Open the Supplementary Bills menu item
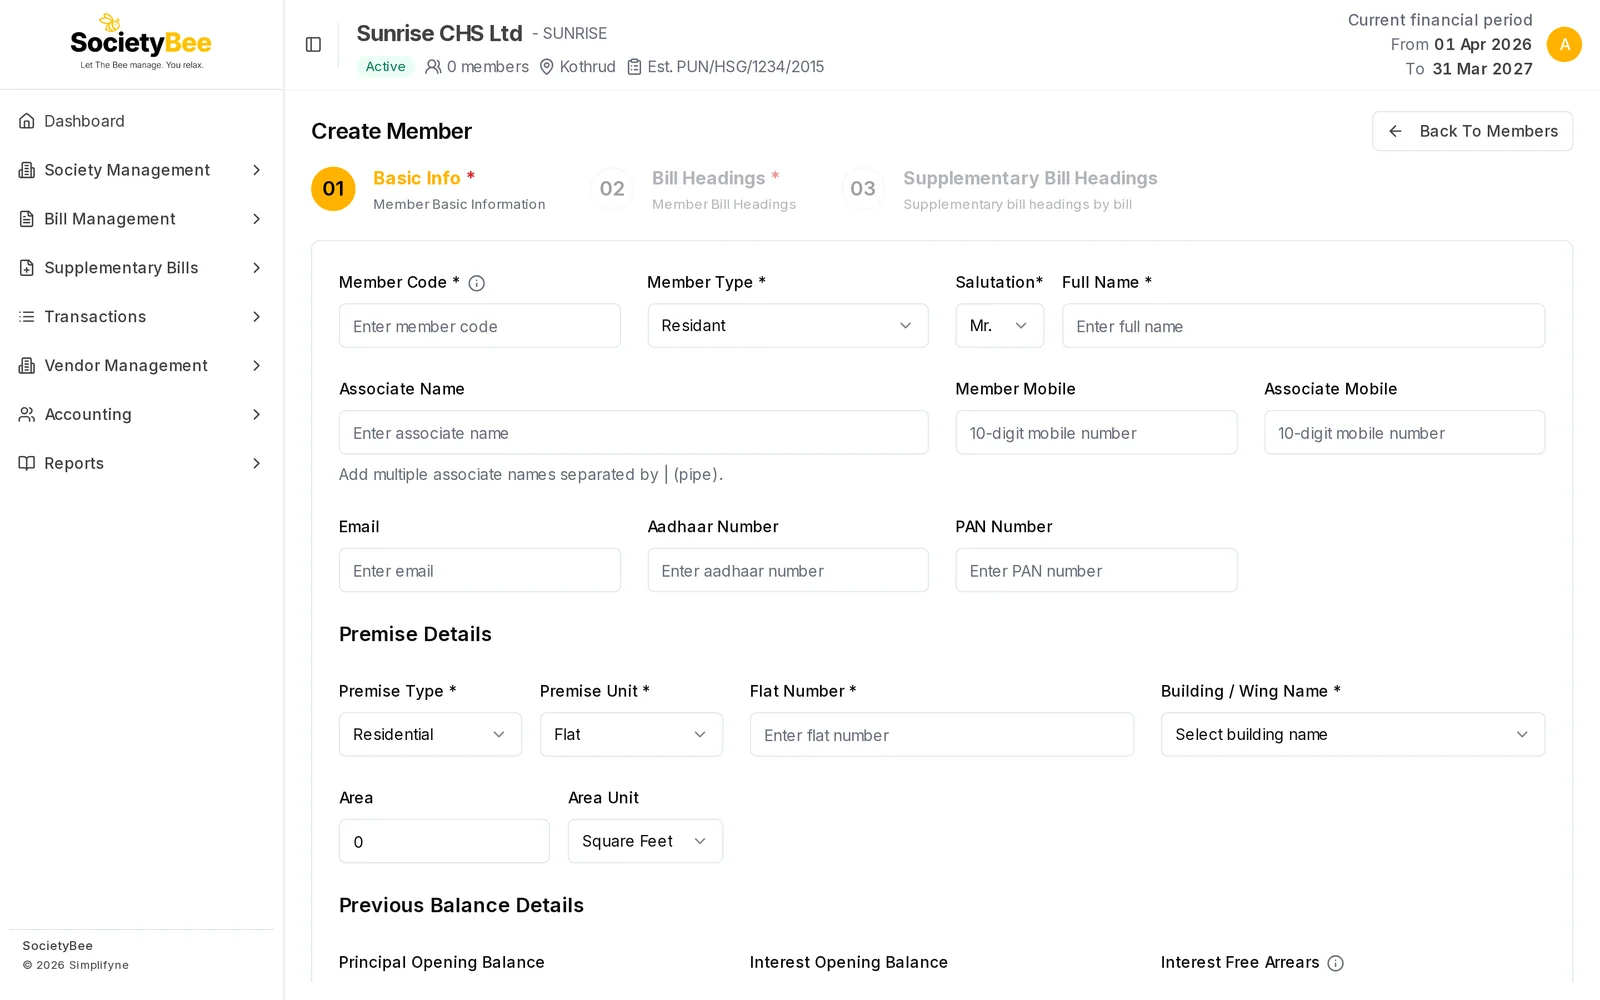1600x1000 pixels. (141, 268)
